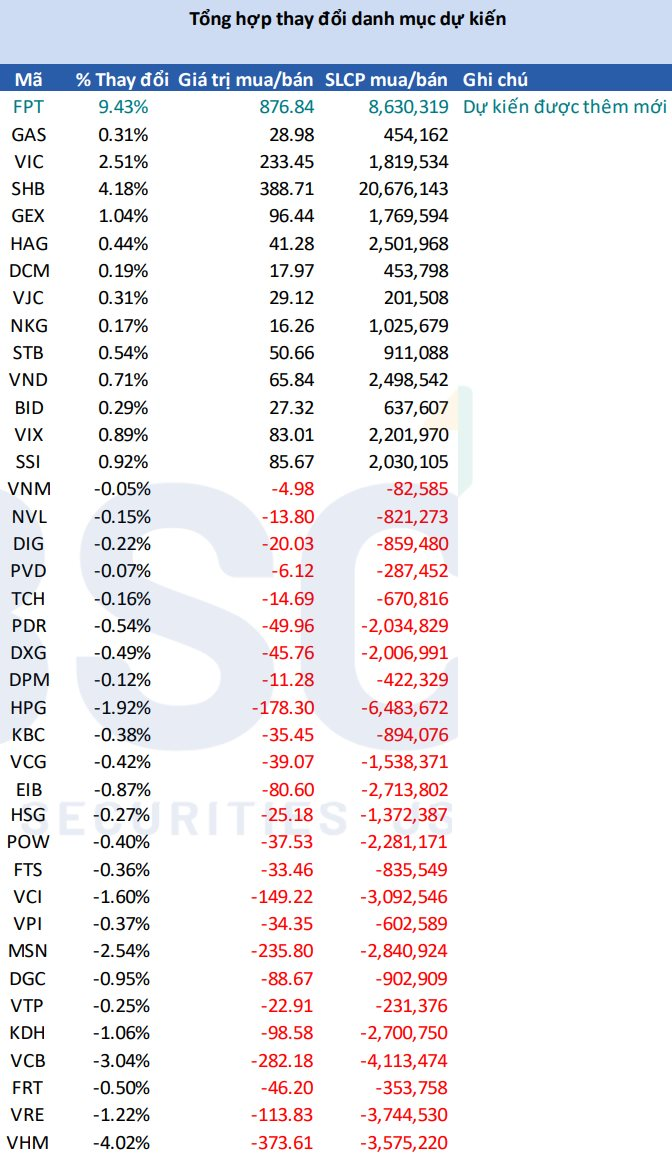This screenshot has height=1161, width=672.
Task: Click the 'Giá trị mua/bán' header
Action: tap(246, 80)
